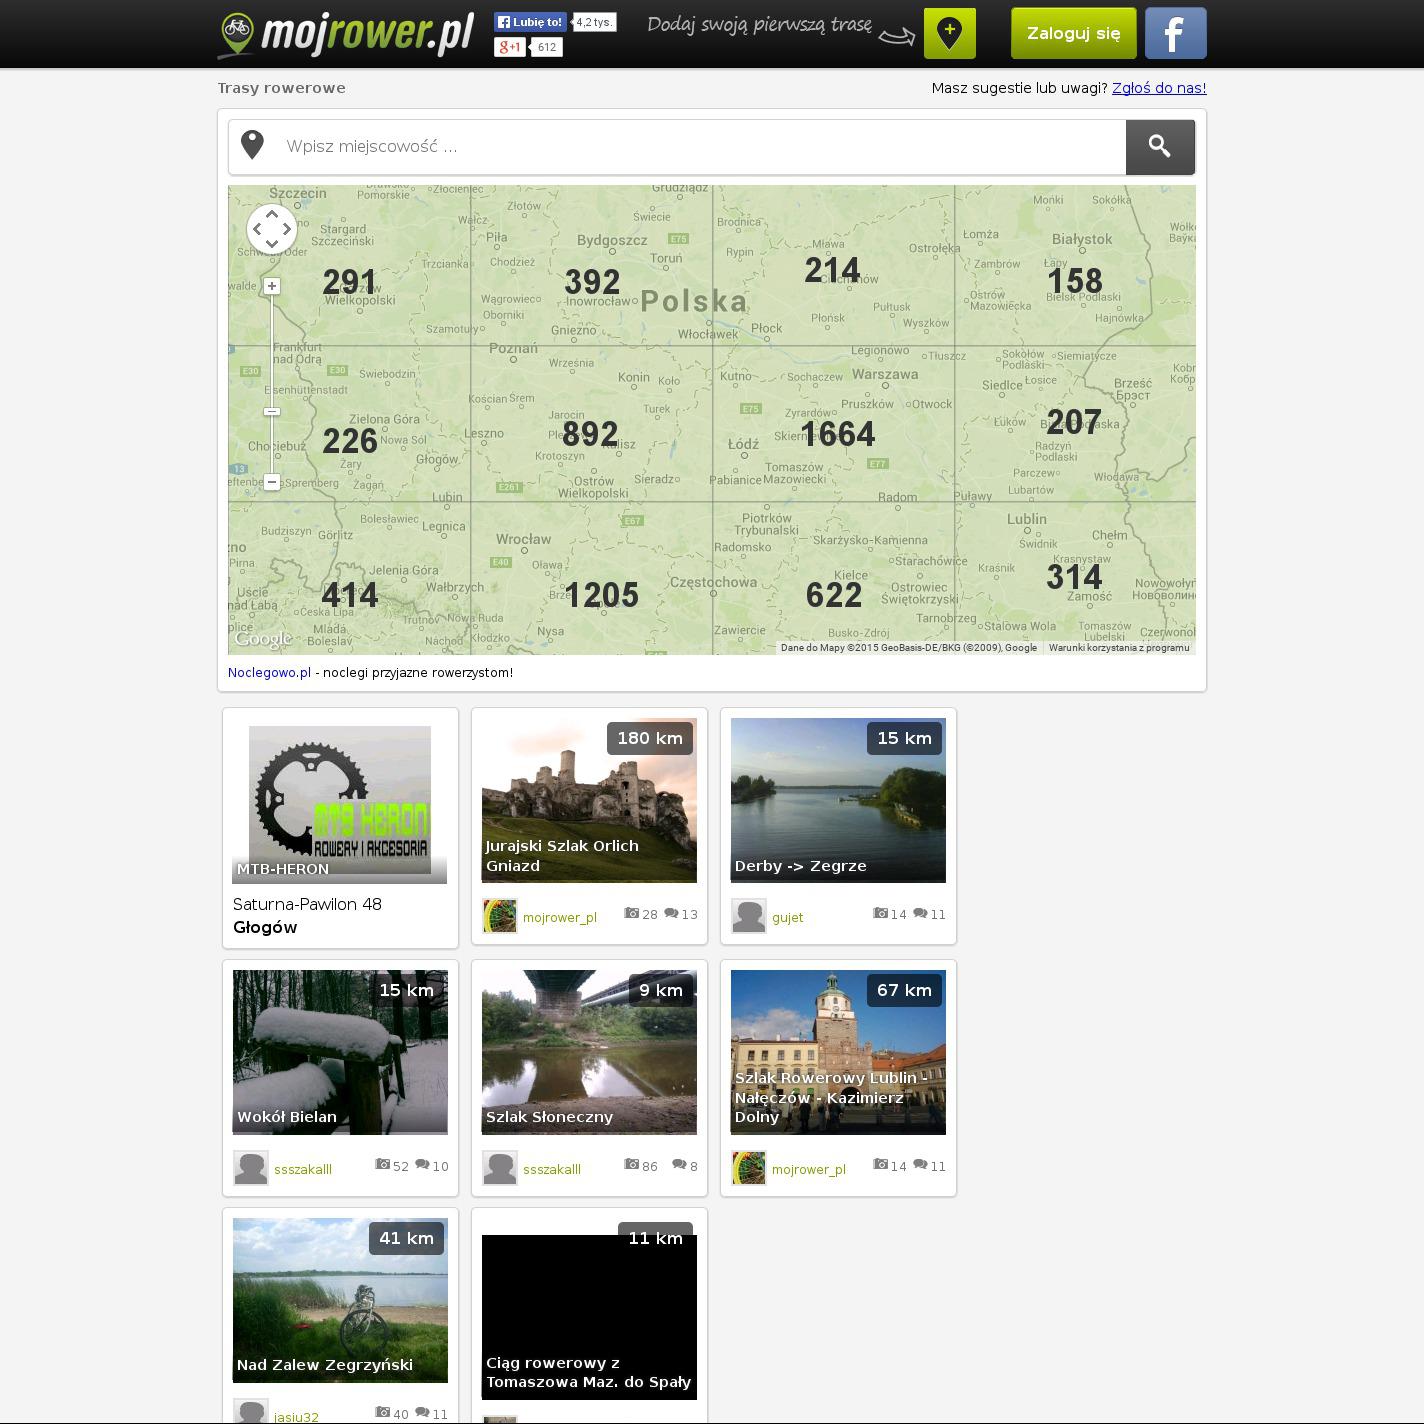Click the Facebook Lubię to! like button
This screenshot has height=1424, width=1424.
pyautogui.click(x=531, y=22)
